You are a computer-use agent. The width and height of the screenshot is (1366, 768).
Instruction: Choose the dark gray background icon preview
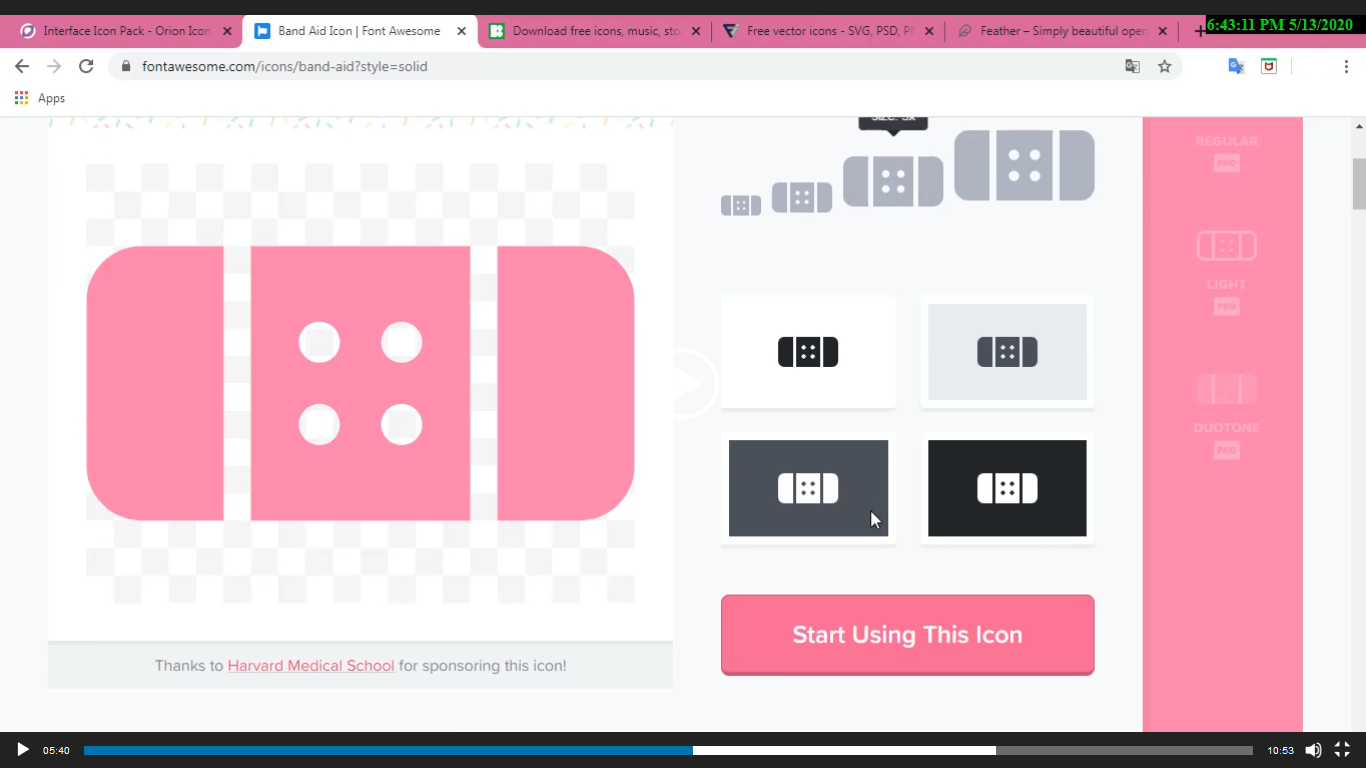(x=808, y=488)
